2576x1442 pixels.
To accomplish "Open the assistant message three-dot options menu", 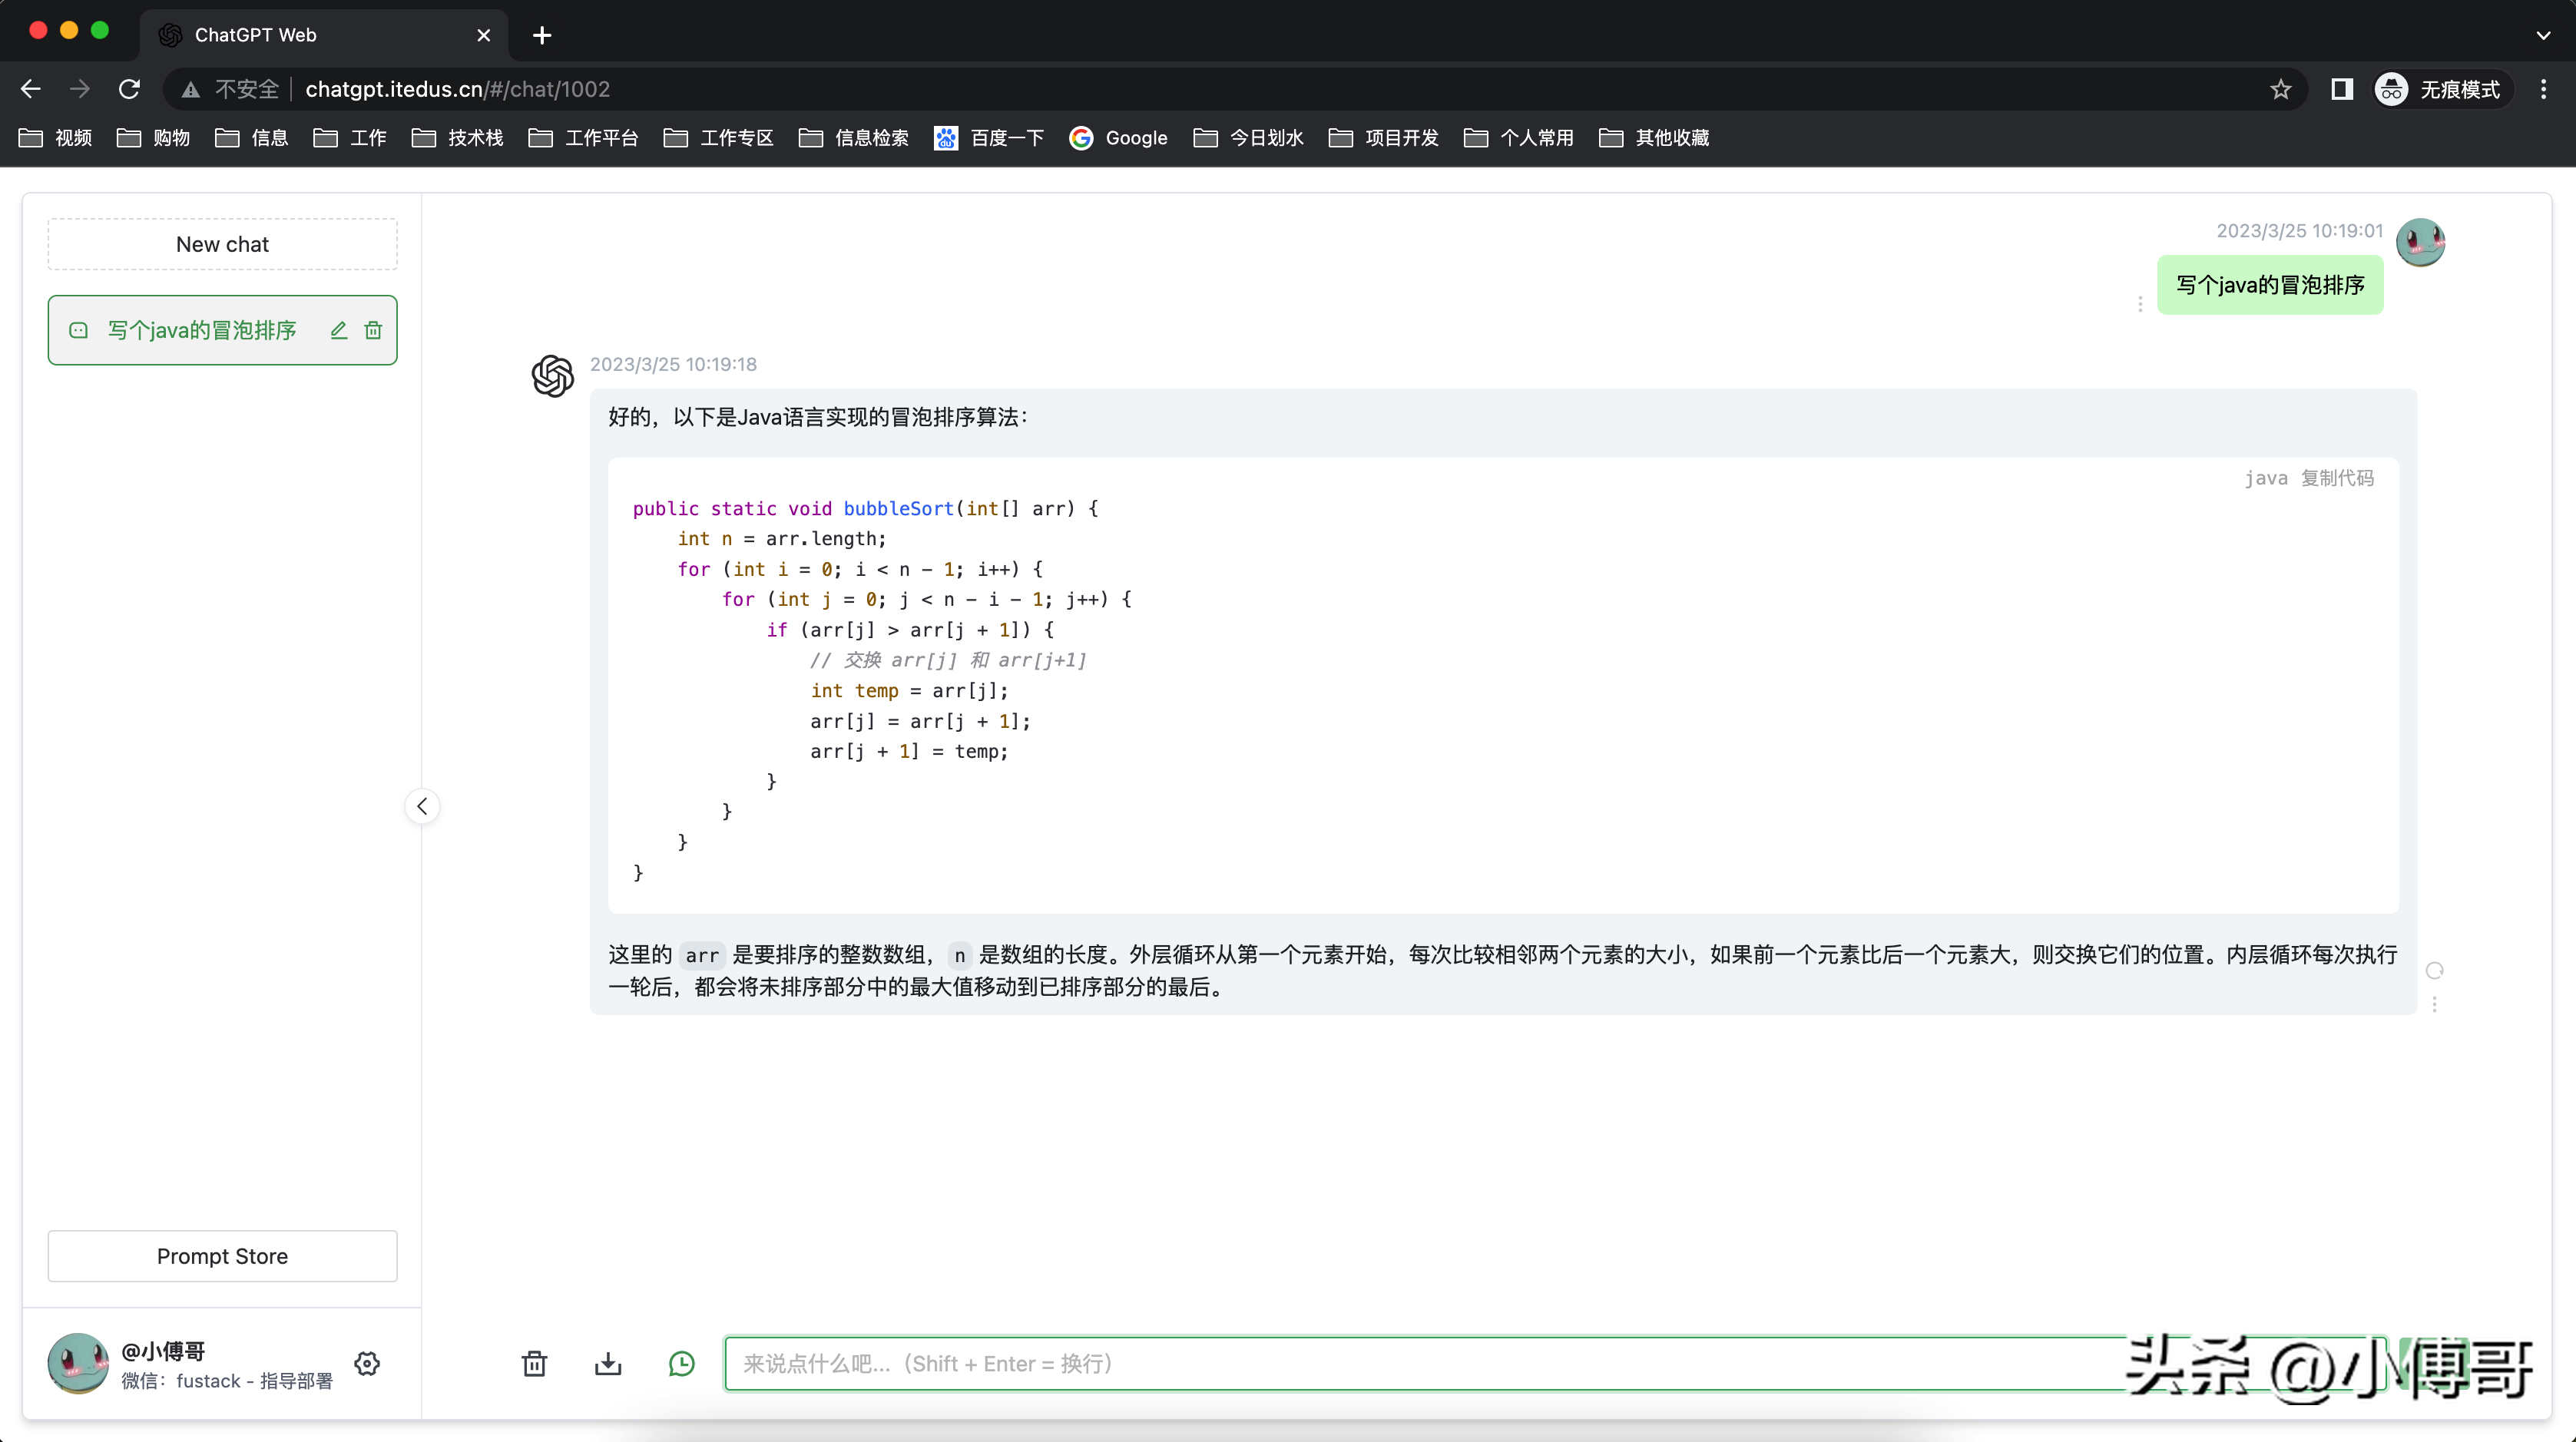I will click(x=2435, y=1004).
